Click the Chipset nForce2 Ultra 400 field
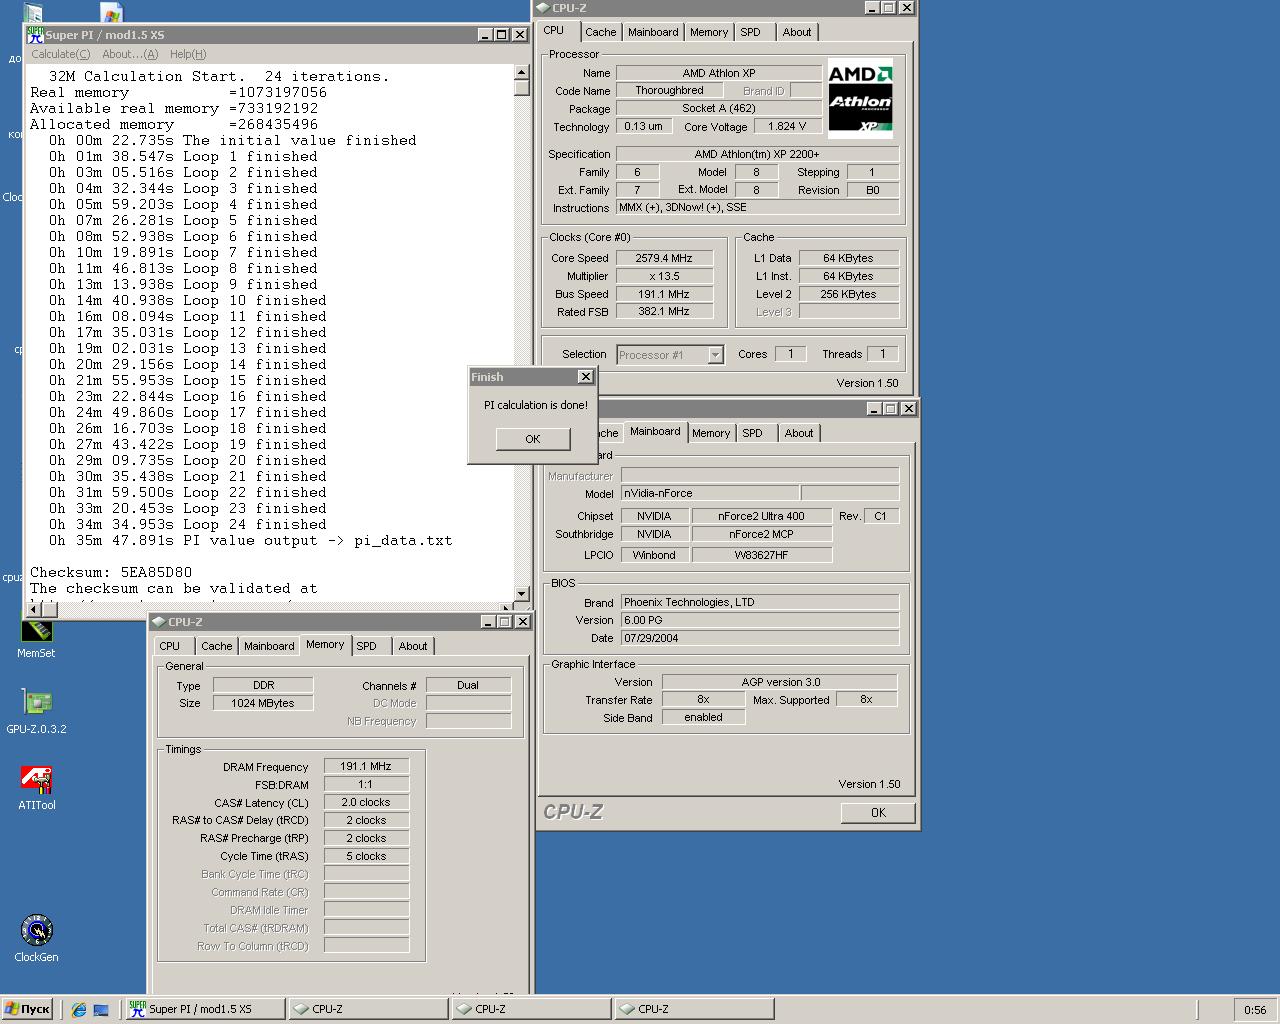The image size is (1280, 1024). pos(761,516)
